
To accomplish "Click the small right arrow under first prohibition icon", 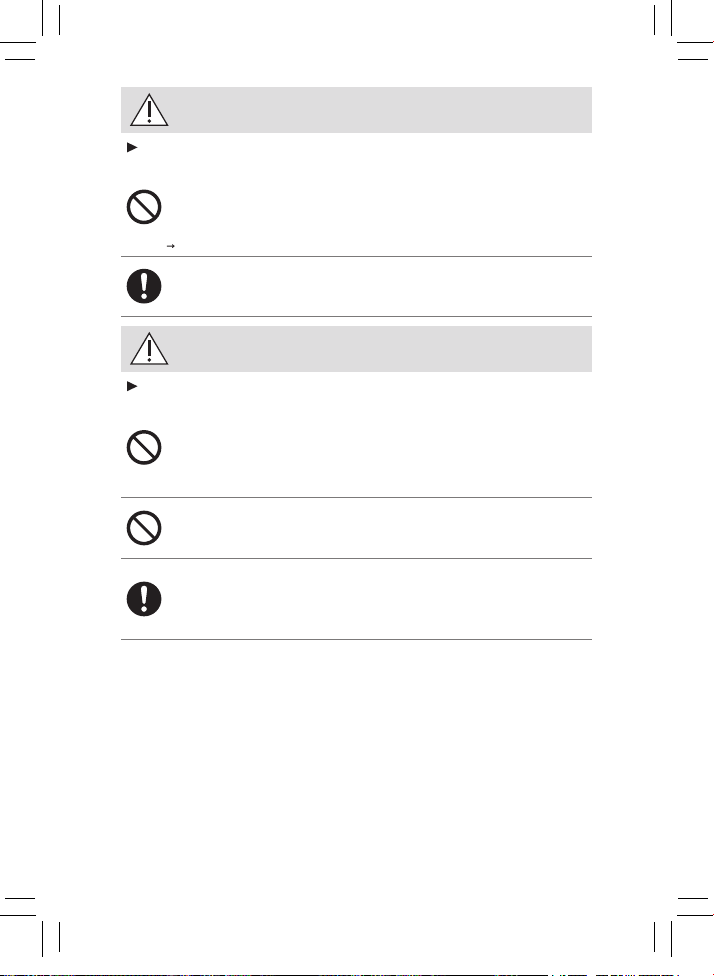I will [171, 246].
